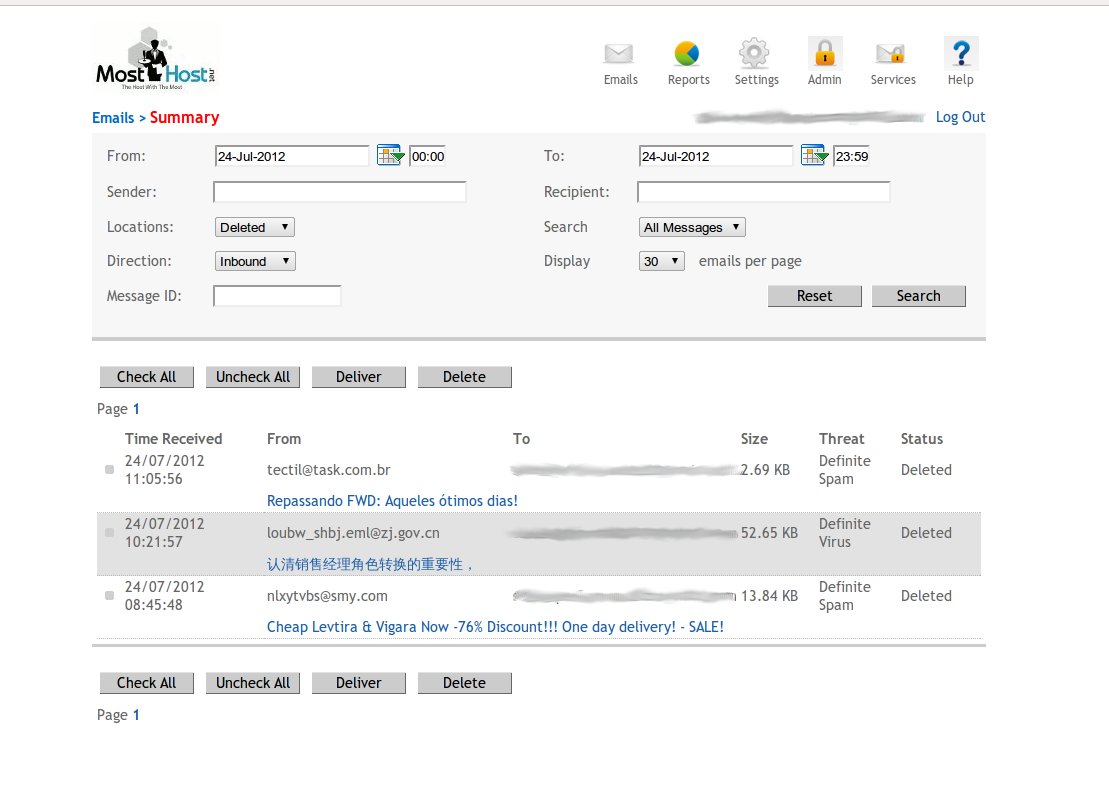Click the Log Out link

click(x=960, y=117)
